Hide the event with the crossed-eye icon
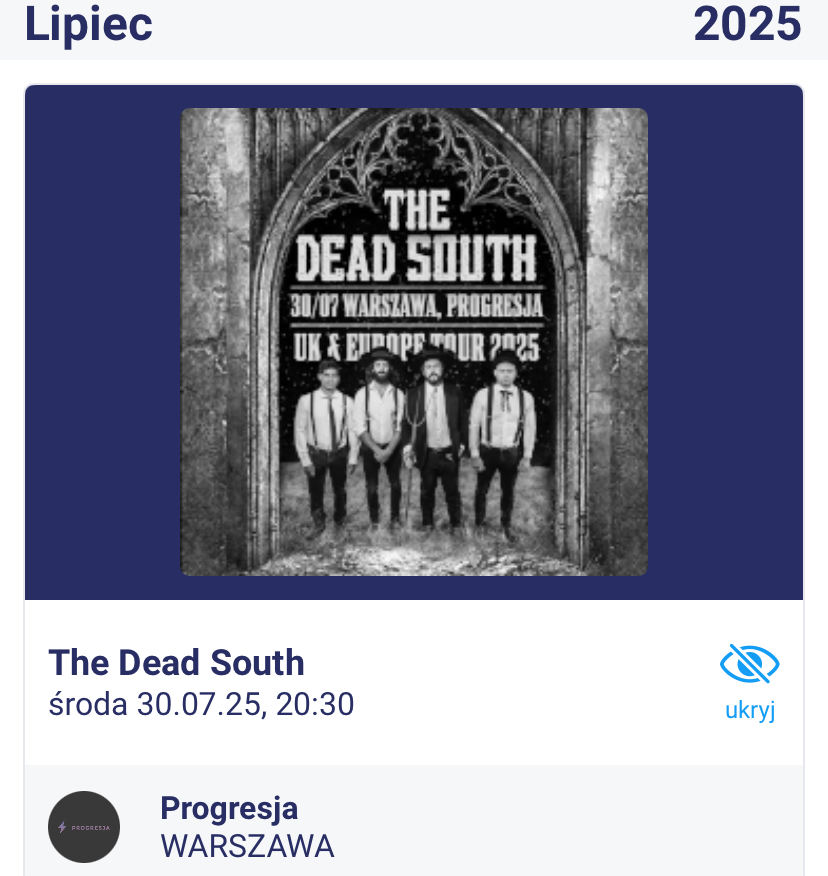The image size is (828, 876). pos(749,665)
